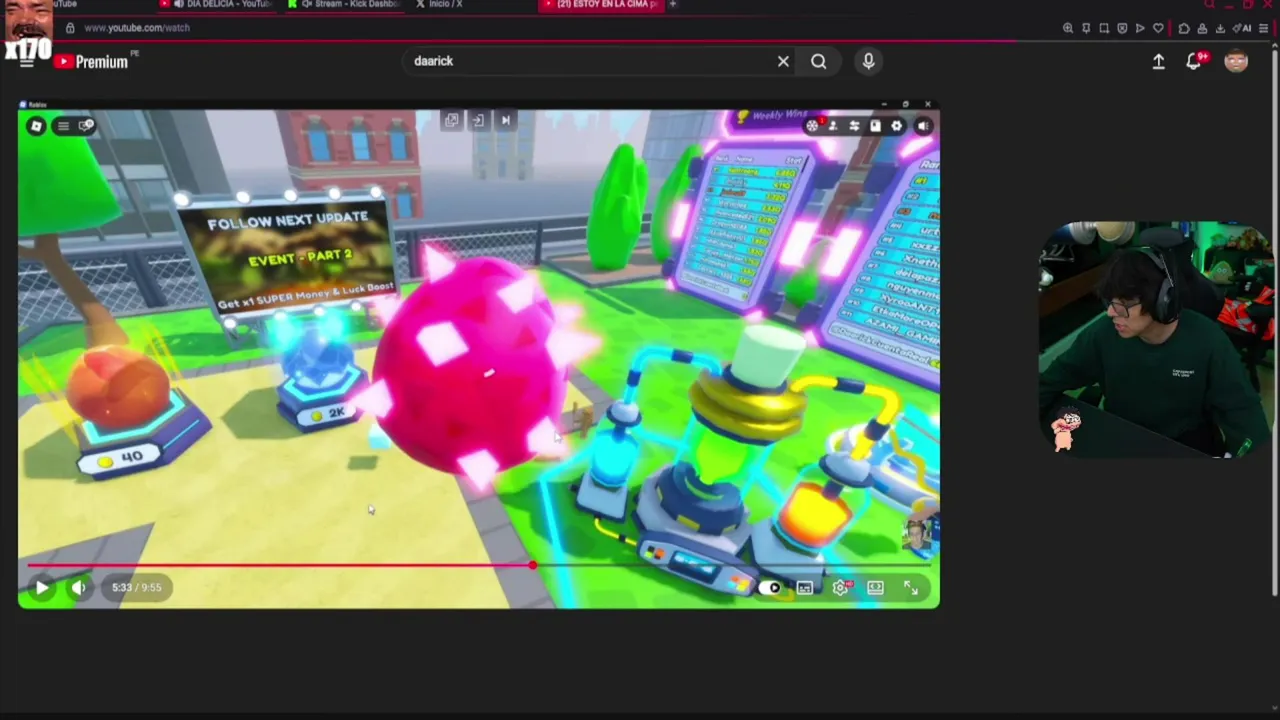
Task: Open the Roblox hamburger list icon
Action: 63,126
